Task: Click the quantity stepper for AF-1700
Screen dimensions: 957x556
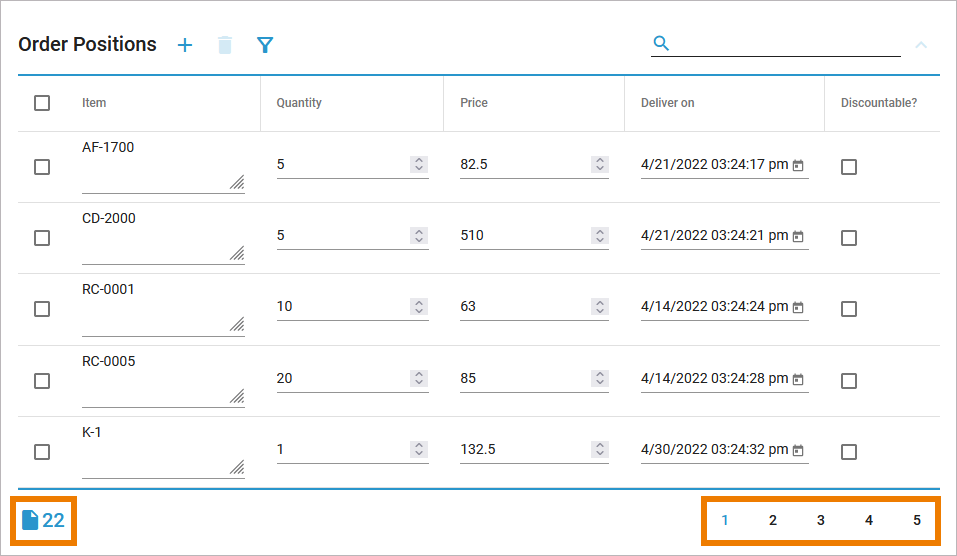Action: (x=419, y=164)
